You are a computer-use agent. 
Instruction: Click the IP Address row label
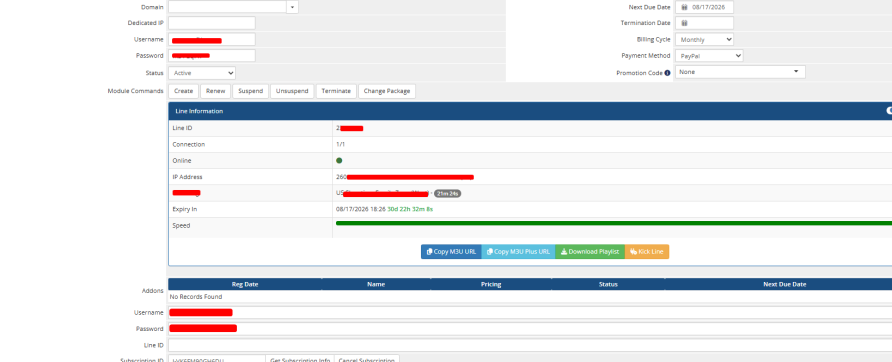[187, 177]
